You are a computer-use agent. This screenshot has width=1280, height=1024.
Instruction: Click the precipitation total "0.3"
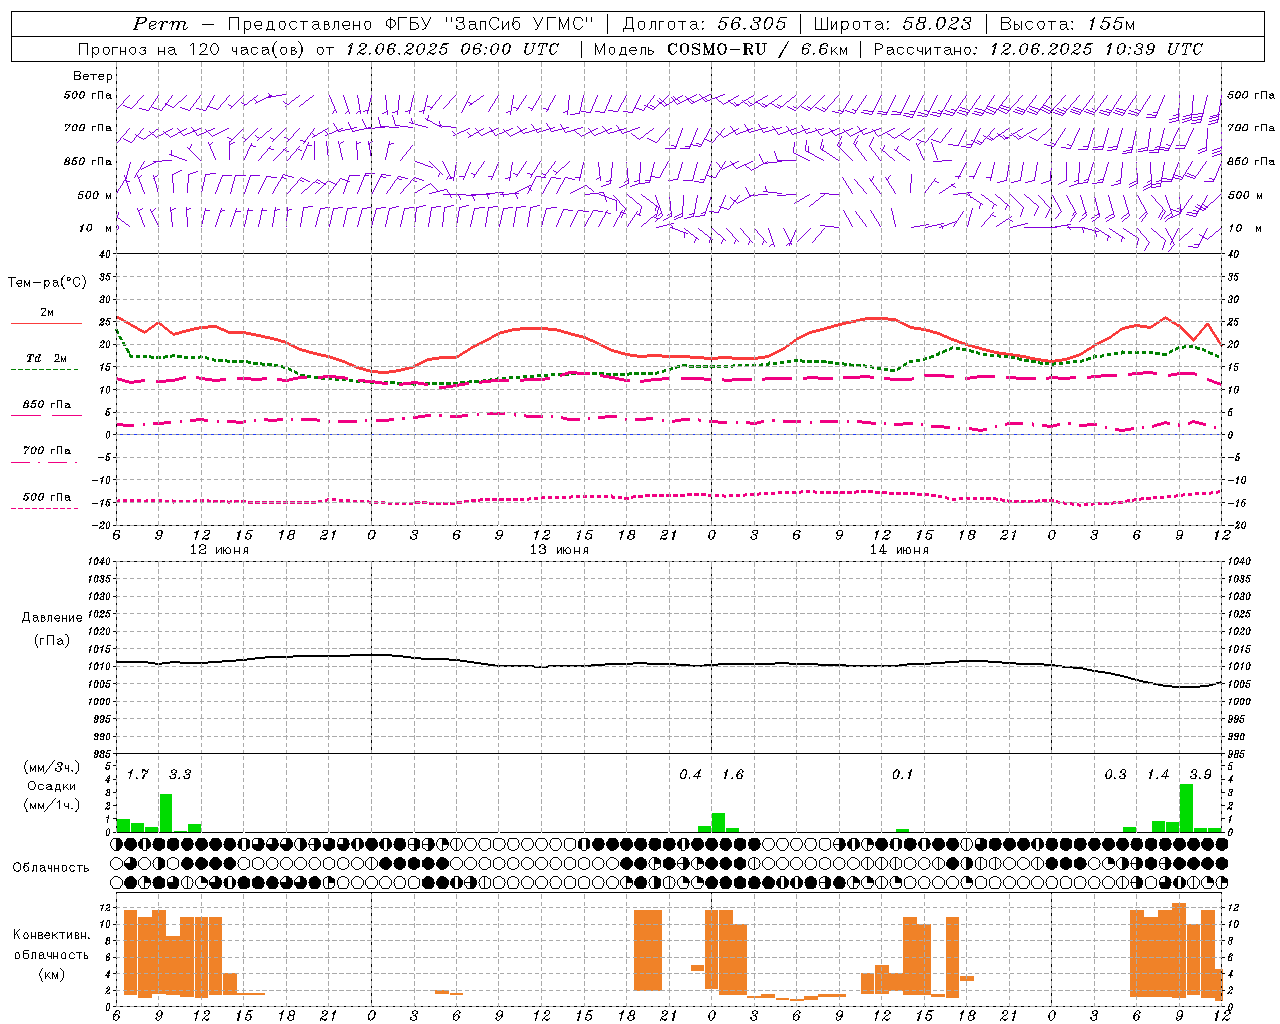point(1115,775)
